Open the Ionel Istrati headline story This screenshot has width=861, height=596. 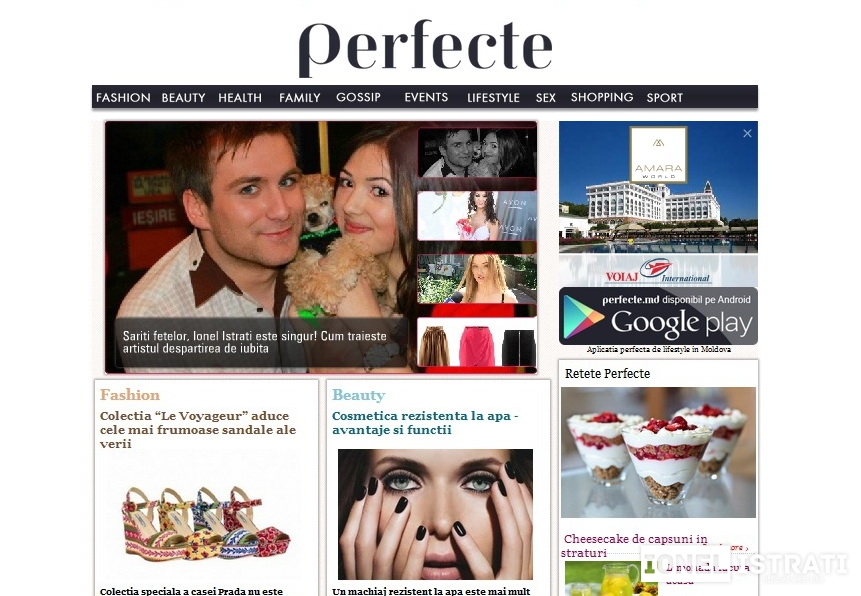254,342
